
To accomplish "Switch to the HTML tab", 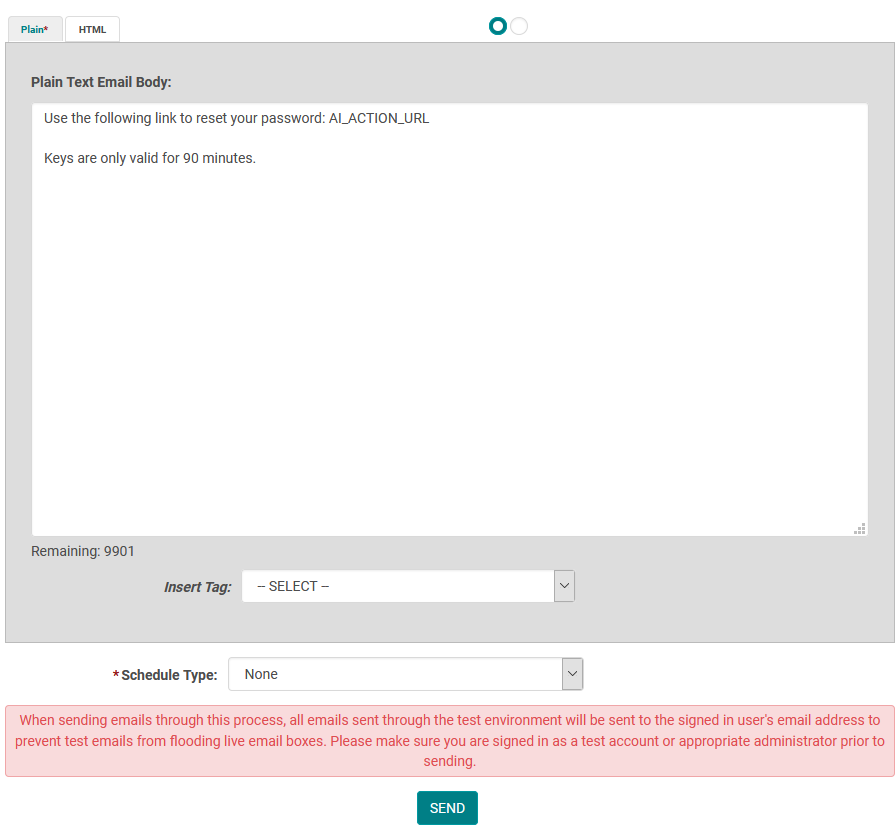I will 92,29.
